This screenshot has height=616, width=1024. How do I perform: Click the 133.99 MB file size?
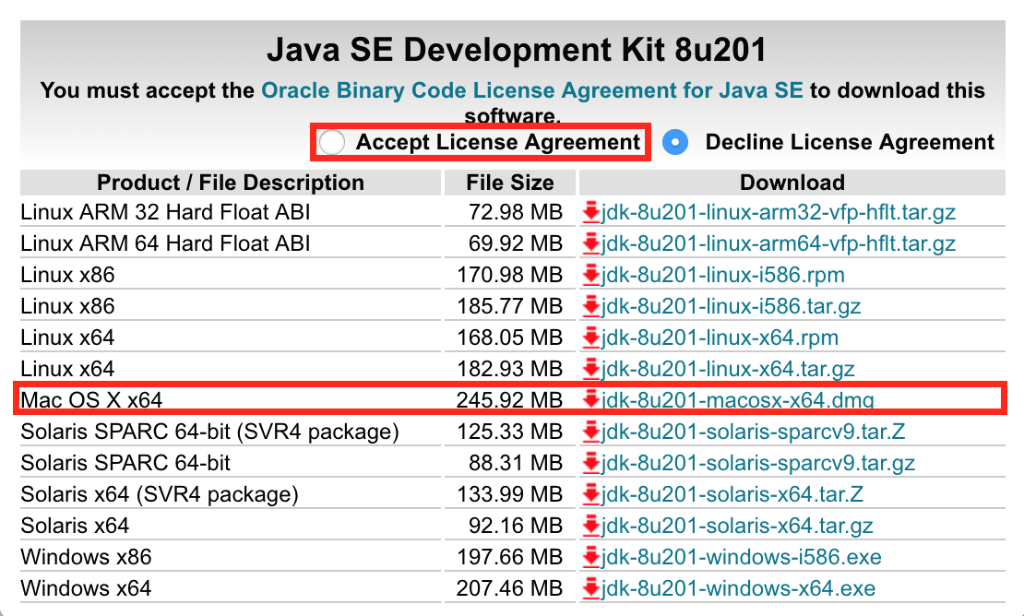pos(509,494)
